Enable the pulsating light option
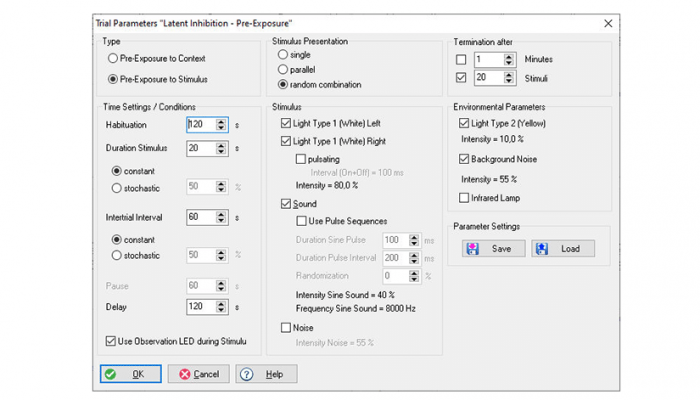 pos(302,159)
